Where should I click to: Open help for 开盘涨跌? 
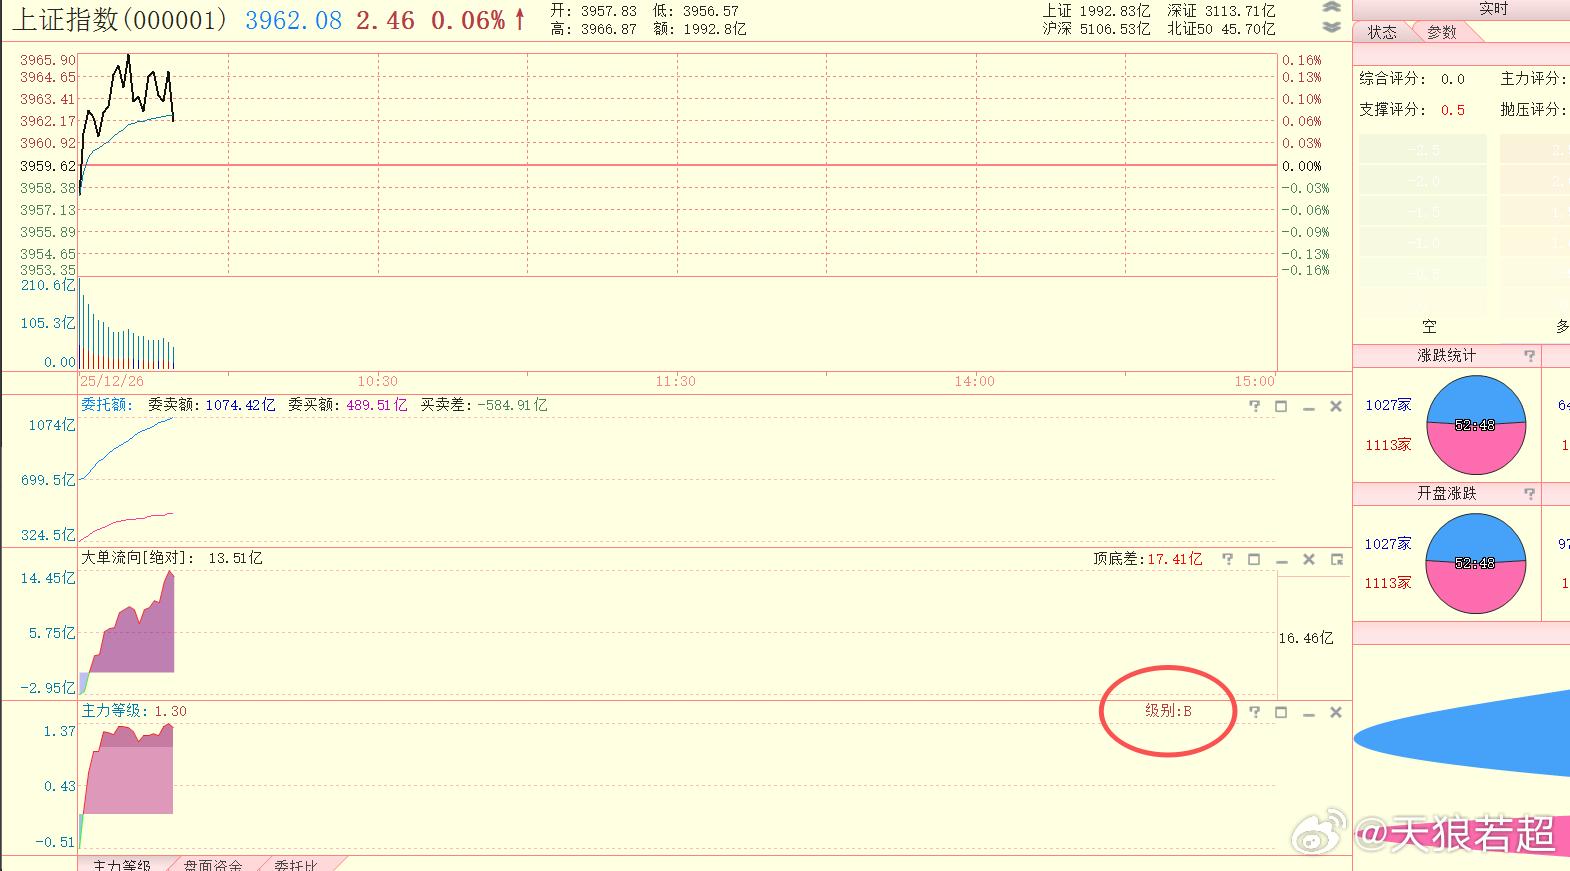click(x=1529, y=494)
